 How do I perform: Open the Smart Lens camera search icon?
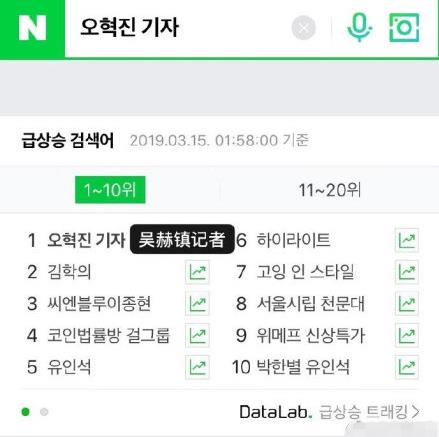click(404, 28)
